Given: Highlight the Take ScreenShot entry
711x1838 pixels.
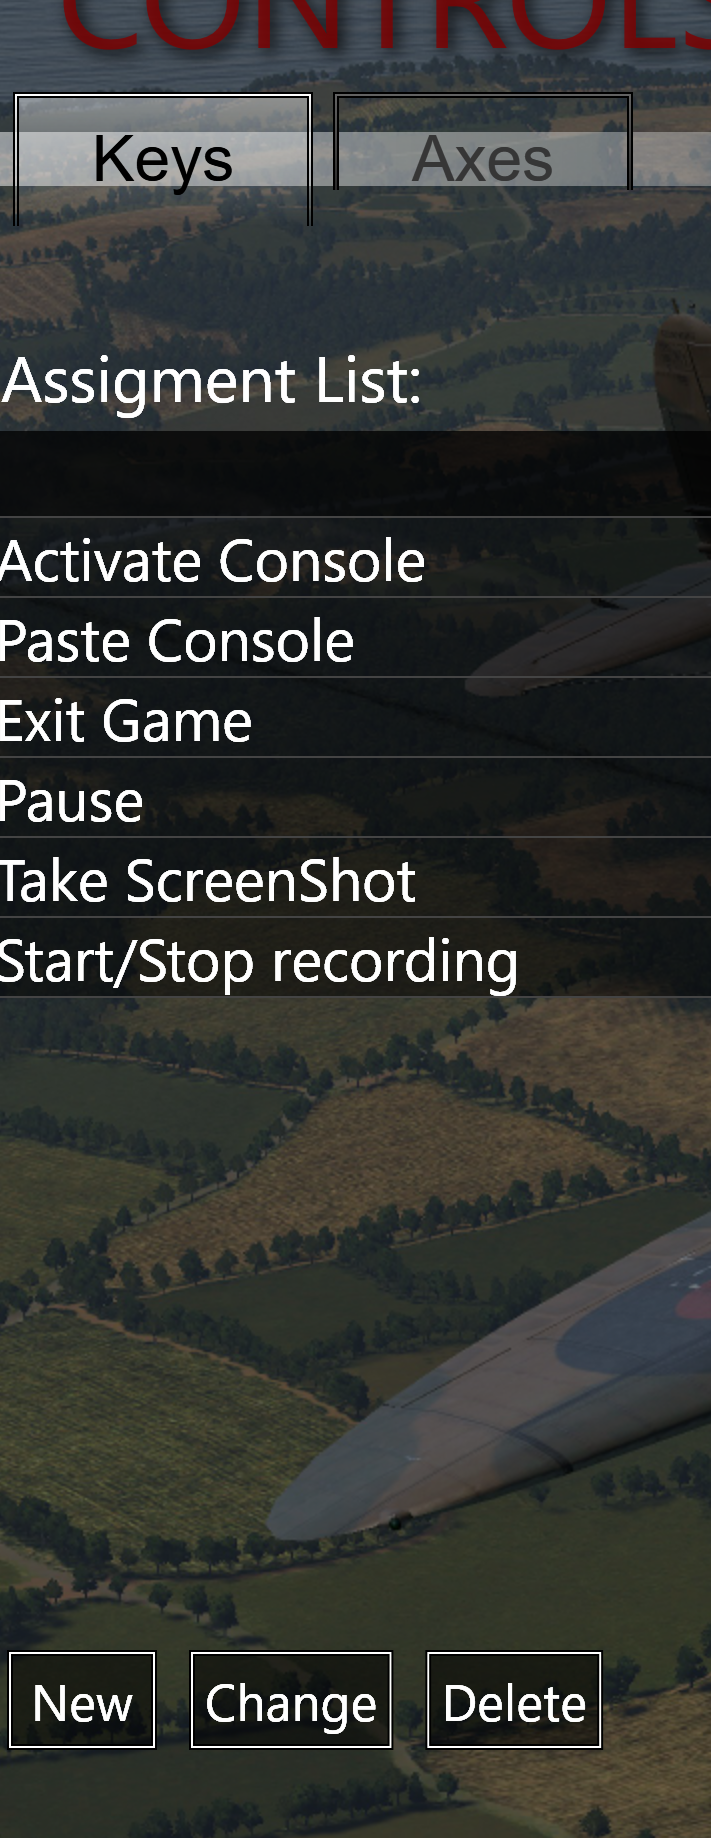Looking at the screenshot, I should (x=355, y=880).
